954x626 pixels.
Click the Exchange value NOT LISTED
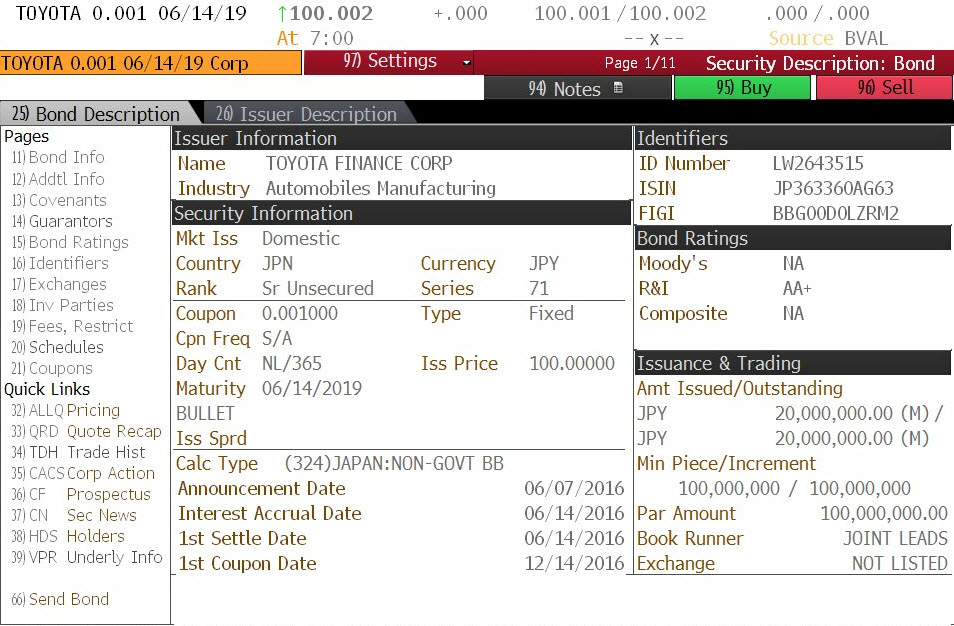point(900,563)
